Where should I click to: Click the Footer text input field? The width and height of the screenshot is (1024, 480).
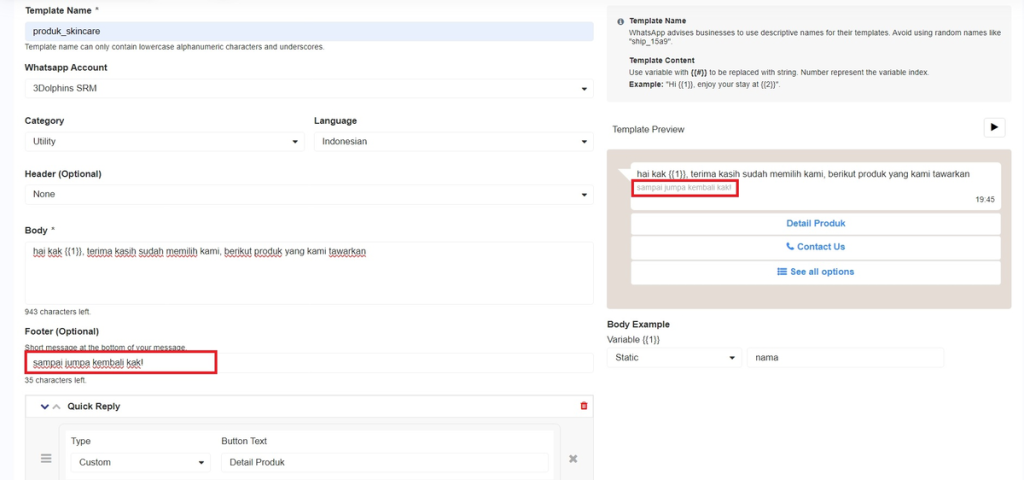click(308, 362)
